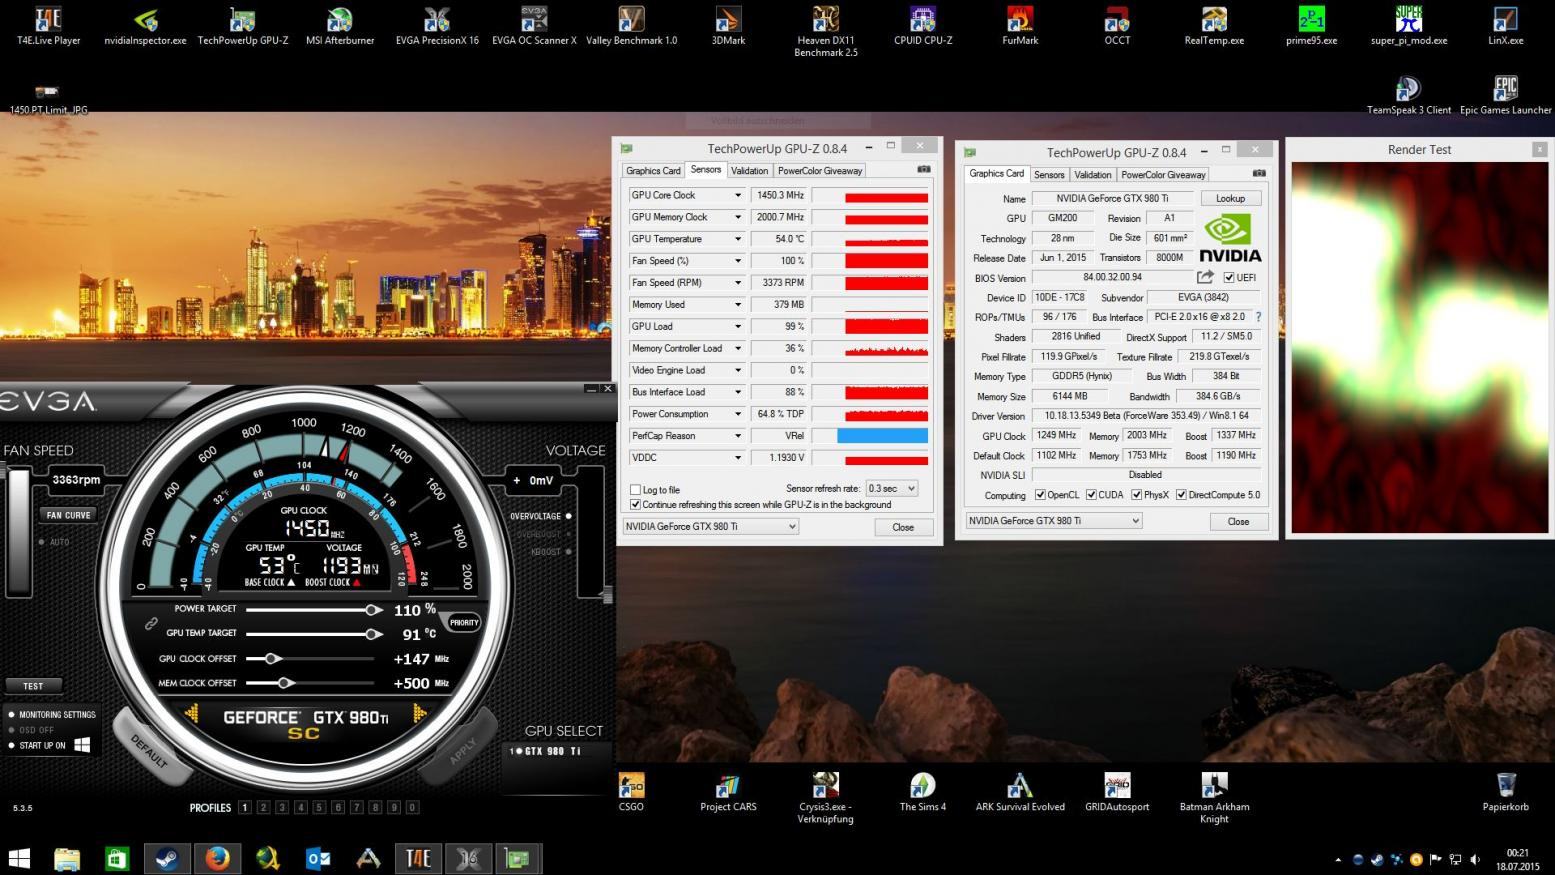Toggle START UP ON Windows option
The width and height of the screenshot is (1555, 875).
50,745
